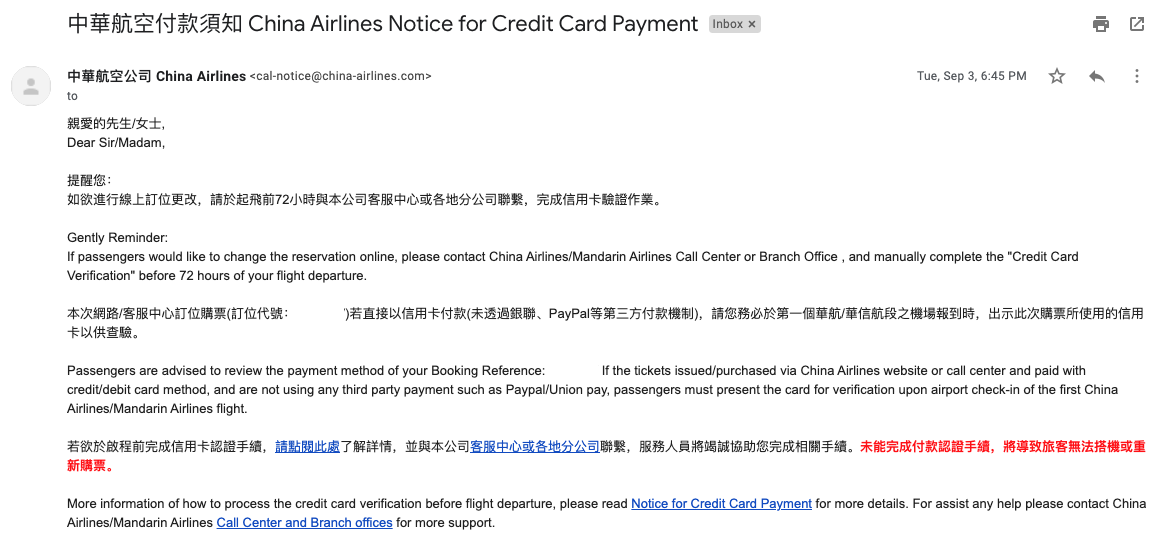
Task: Click the sender's gray avatar icon
Action: pyautogui.click(x=30, y=85)
